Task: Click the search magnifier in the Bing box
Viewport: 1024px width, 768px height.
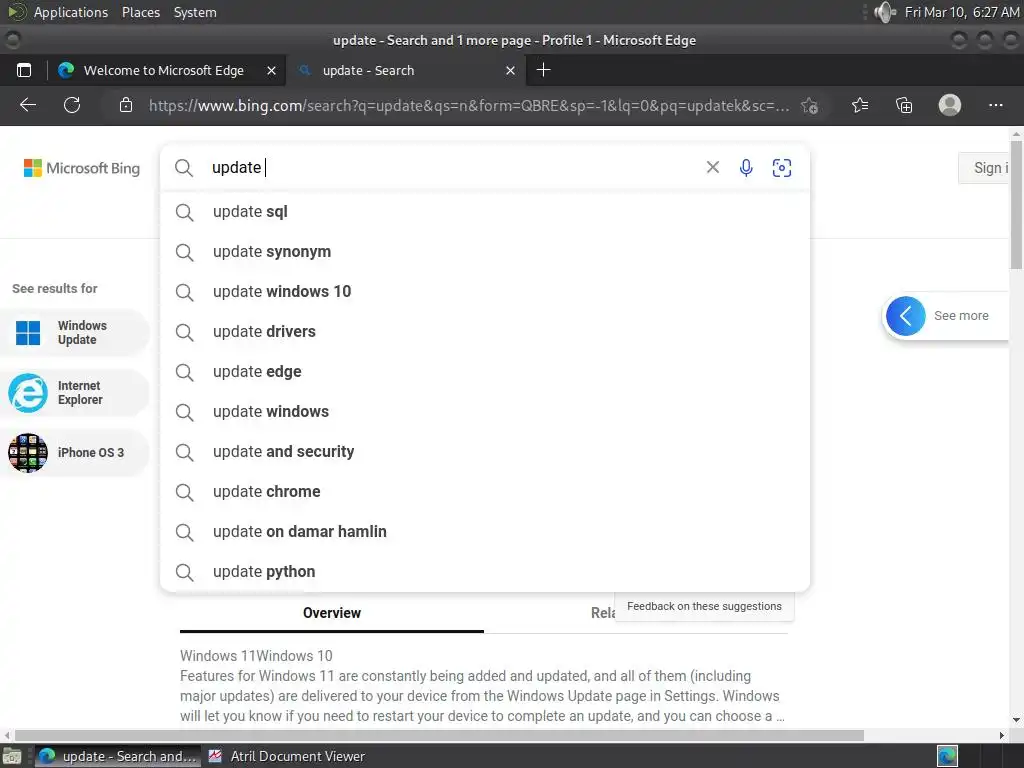Action: click(x=184, y=168)
